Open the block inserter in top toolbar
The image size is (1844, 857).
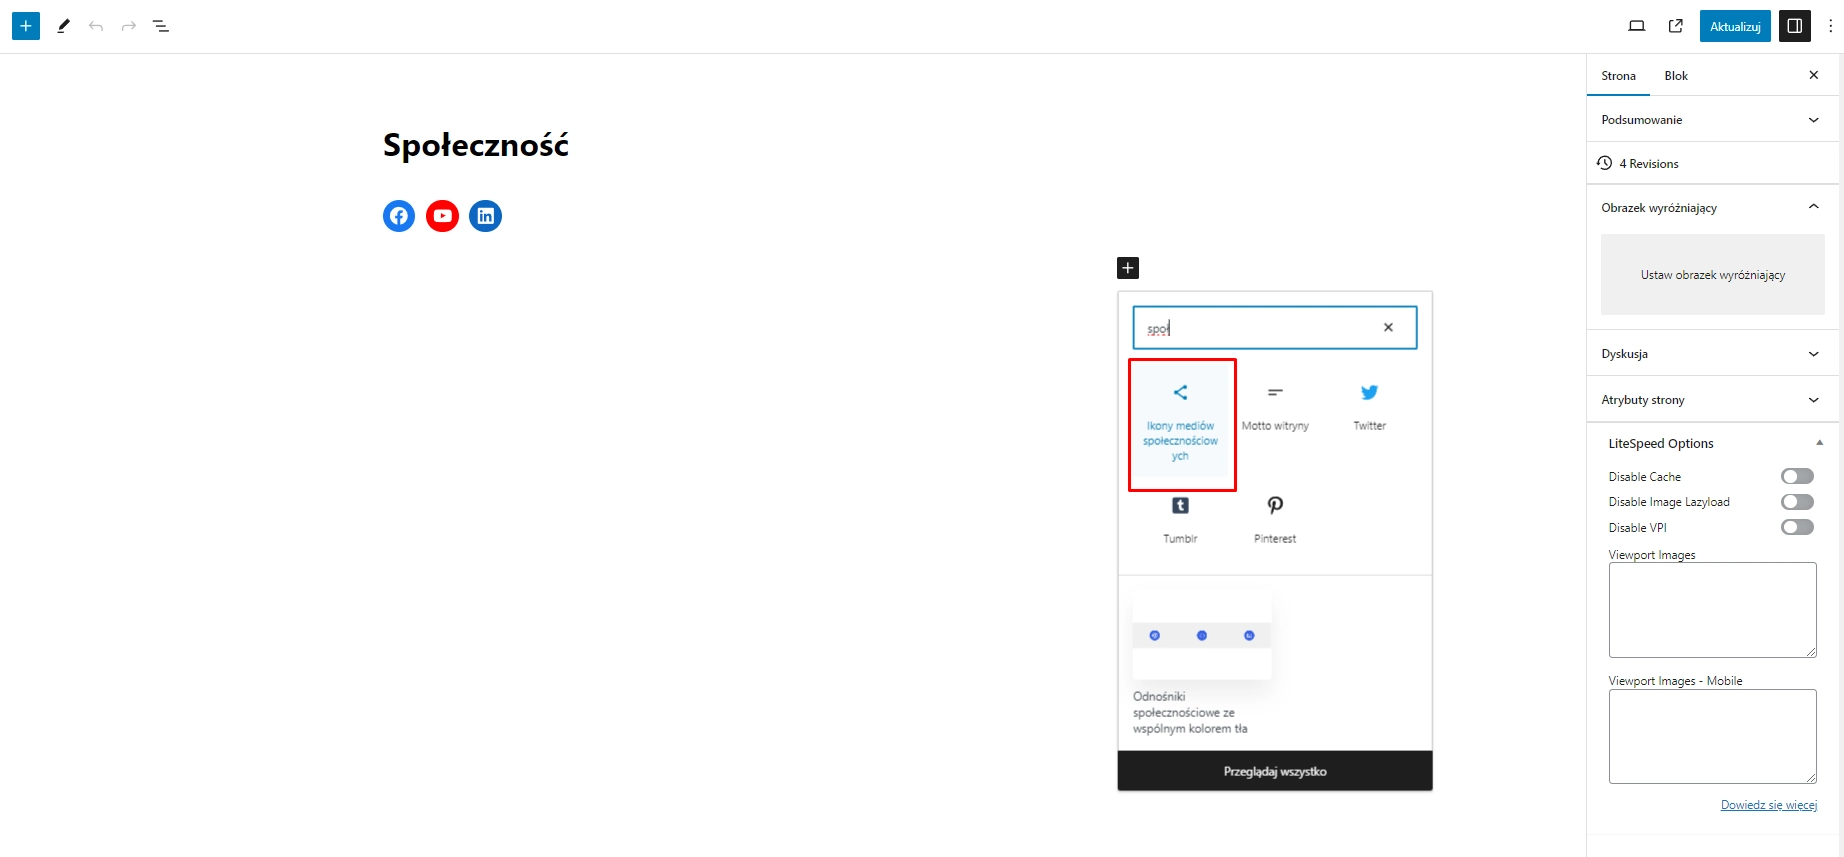[x=26, y=26]
